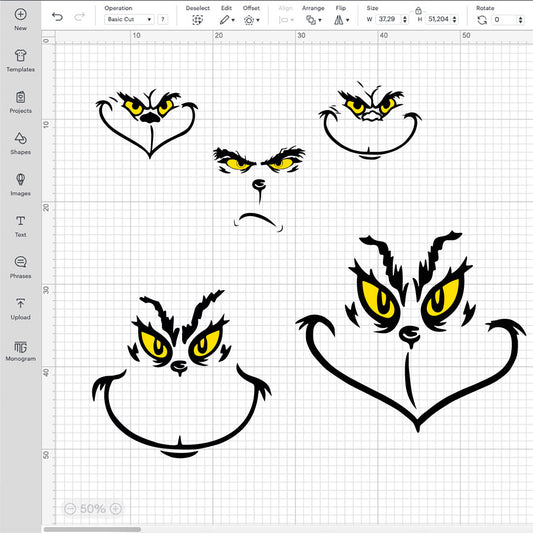Select the frowning Grinch face in the center
This screenshot has width=533, height=533.
(258, 189)
